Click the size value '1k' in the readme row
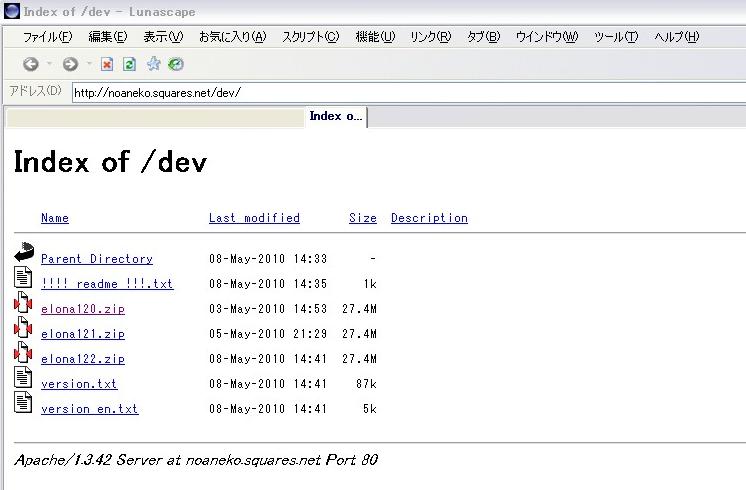The width and height of the screenshot is (746, 490). pos(370,284)
